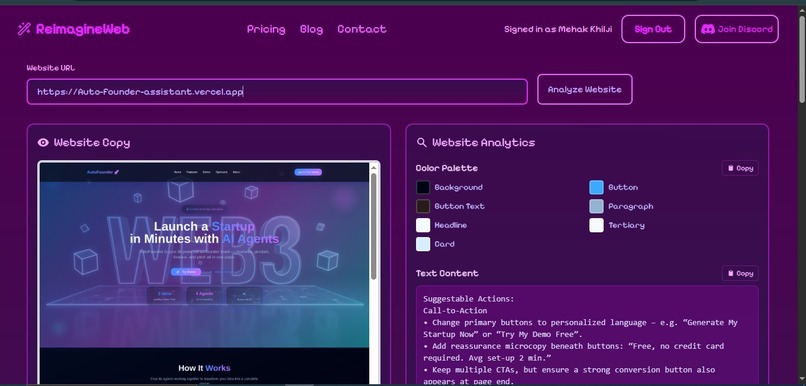Click the website preview thumbnail image
This screenshot has height=386, width=806.
point(204,273)
